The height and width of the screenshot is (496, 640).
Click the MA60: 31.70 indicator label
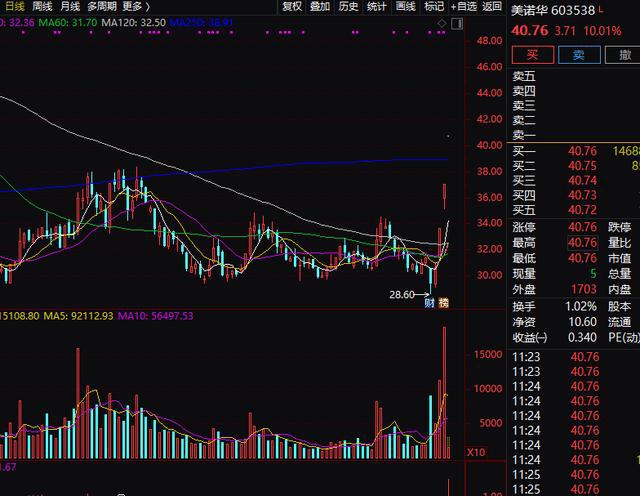point(68,22)
